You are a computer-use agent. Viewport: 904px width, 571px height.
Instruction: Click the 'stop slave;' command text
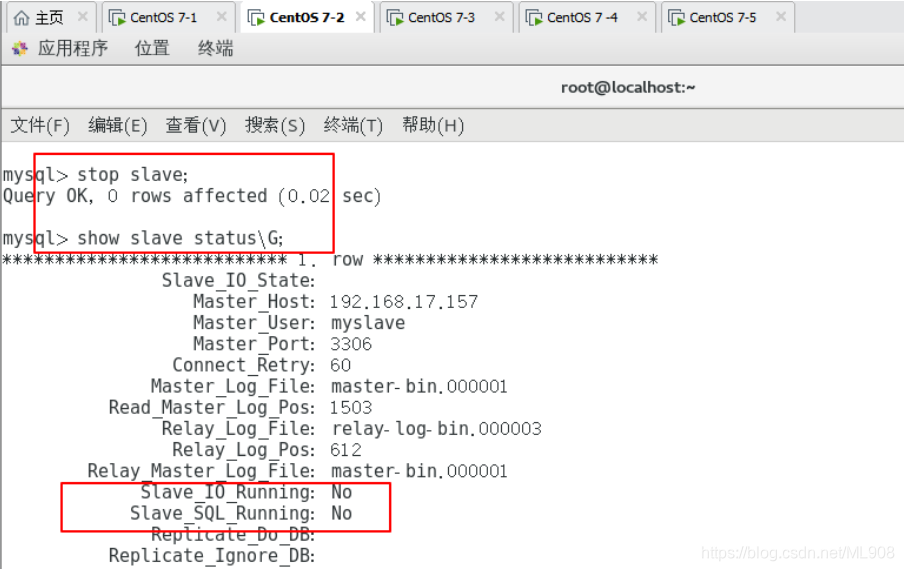pyautogui.click(x=133, y=174)
